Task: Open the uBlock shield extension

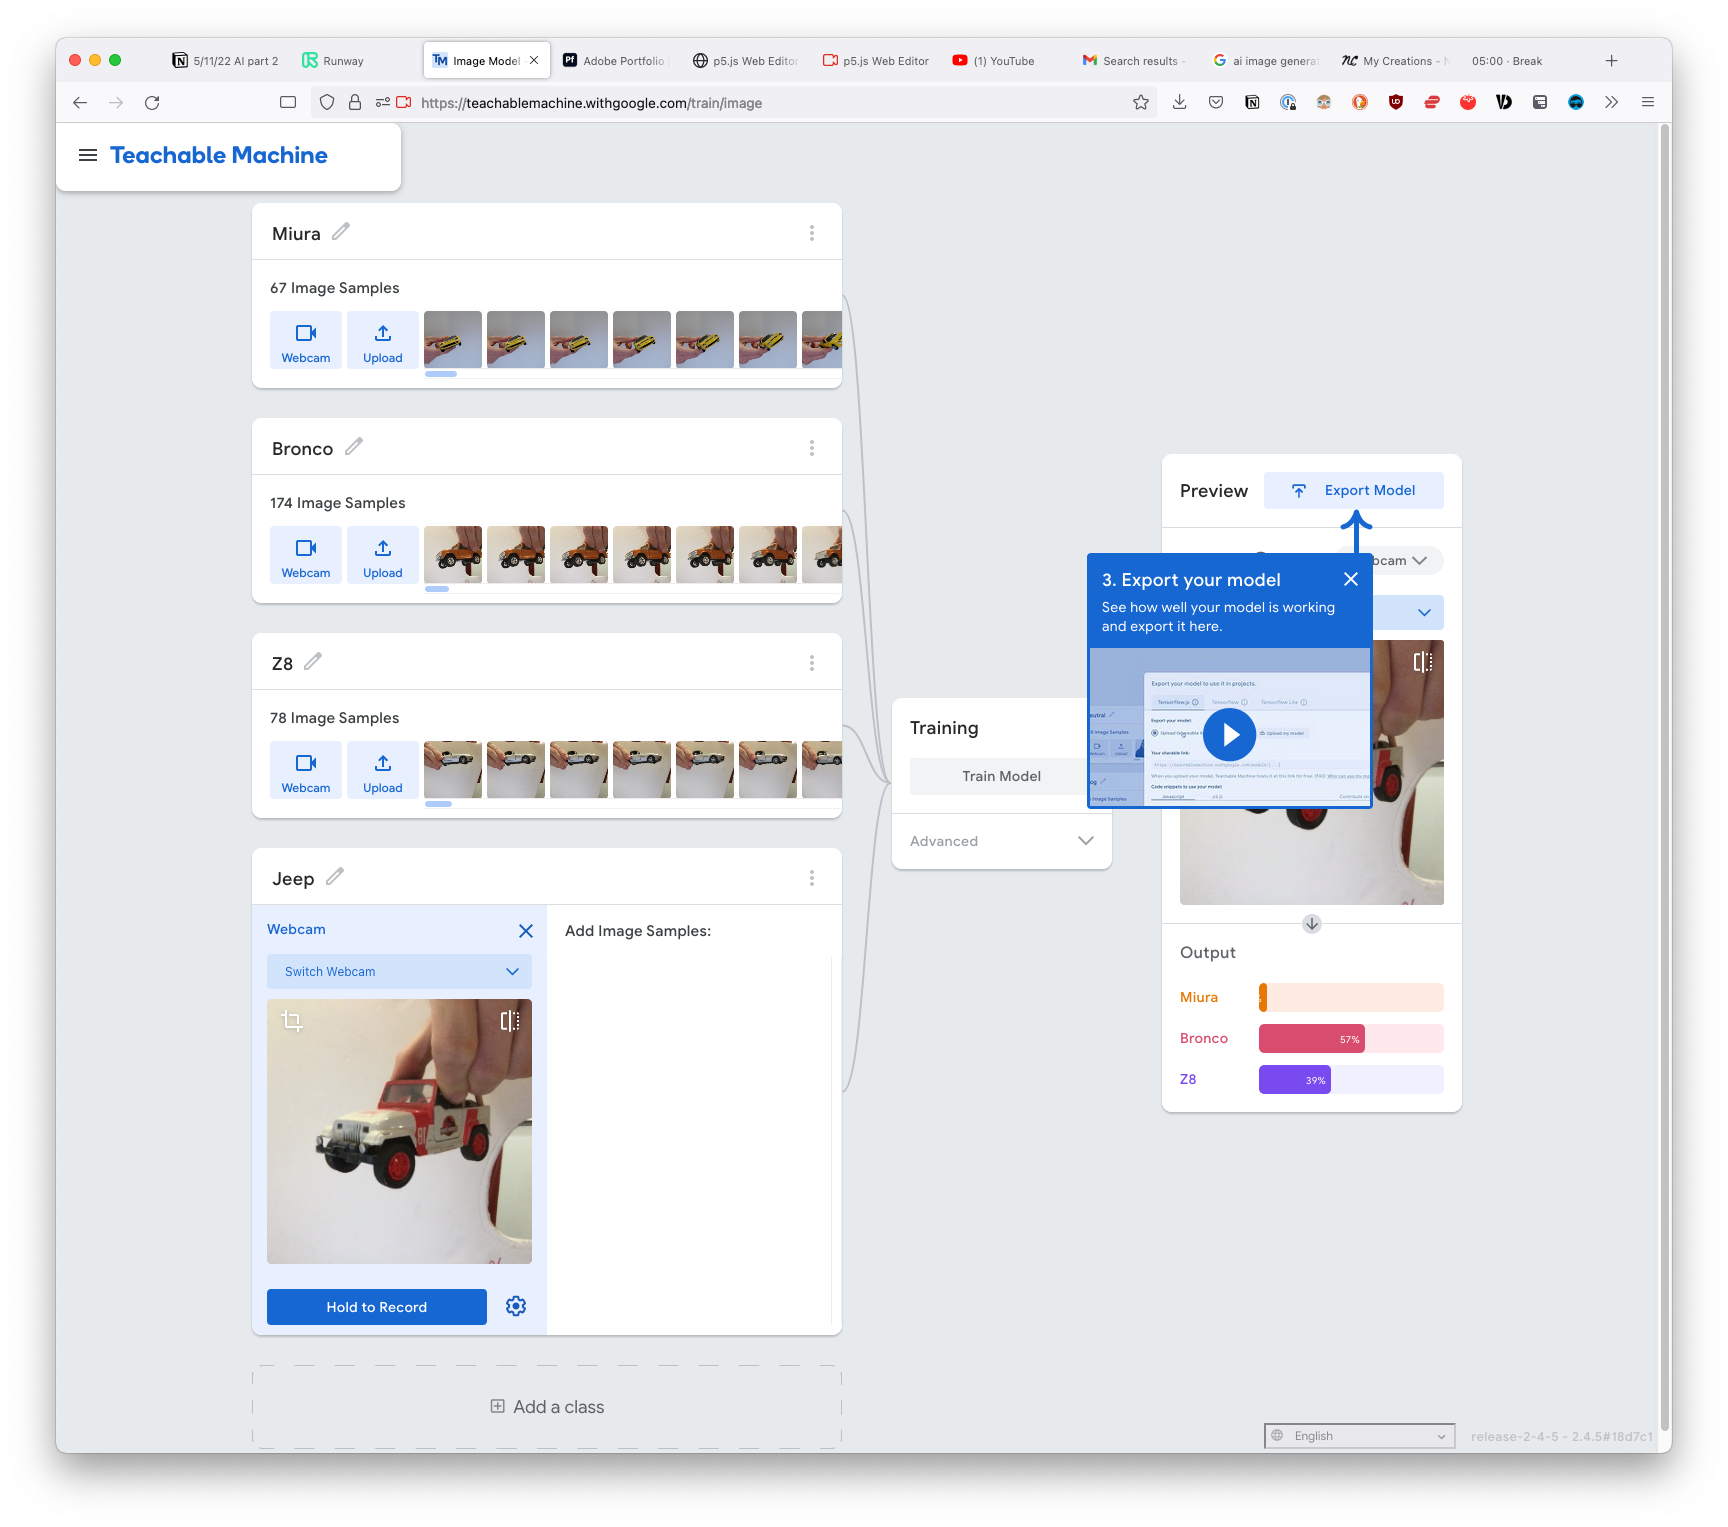Action: click(x=1396, y=102)
